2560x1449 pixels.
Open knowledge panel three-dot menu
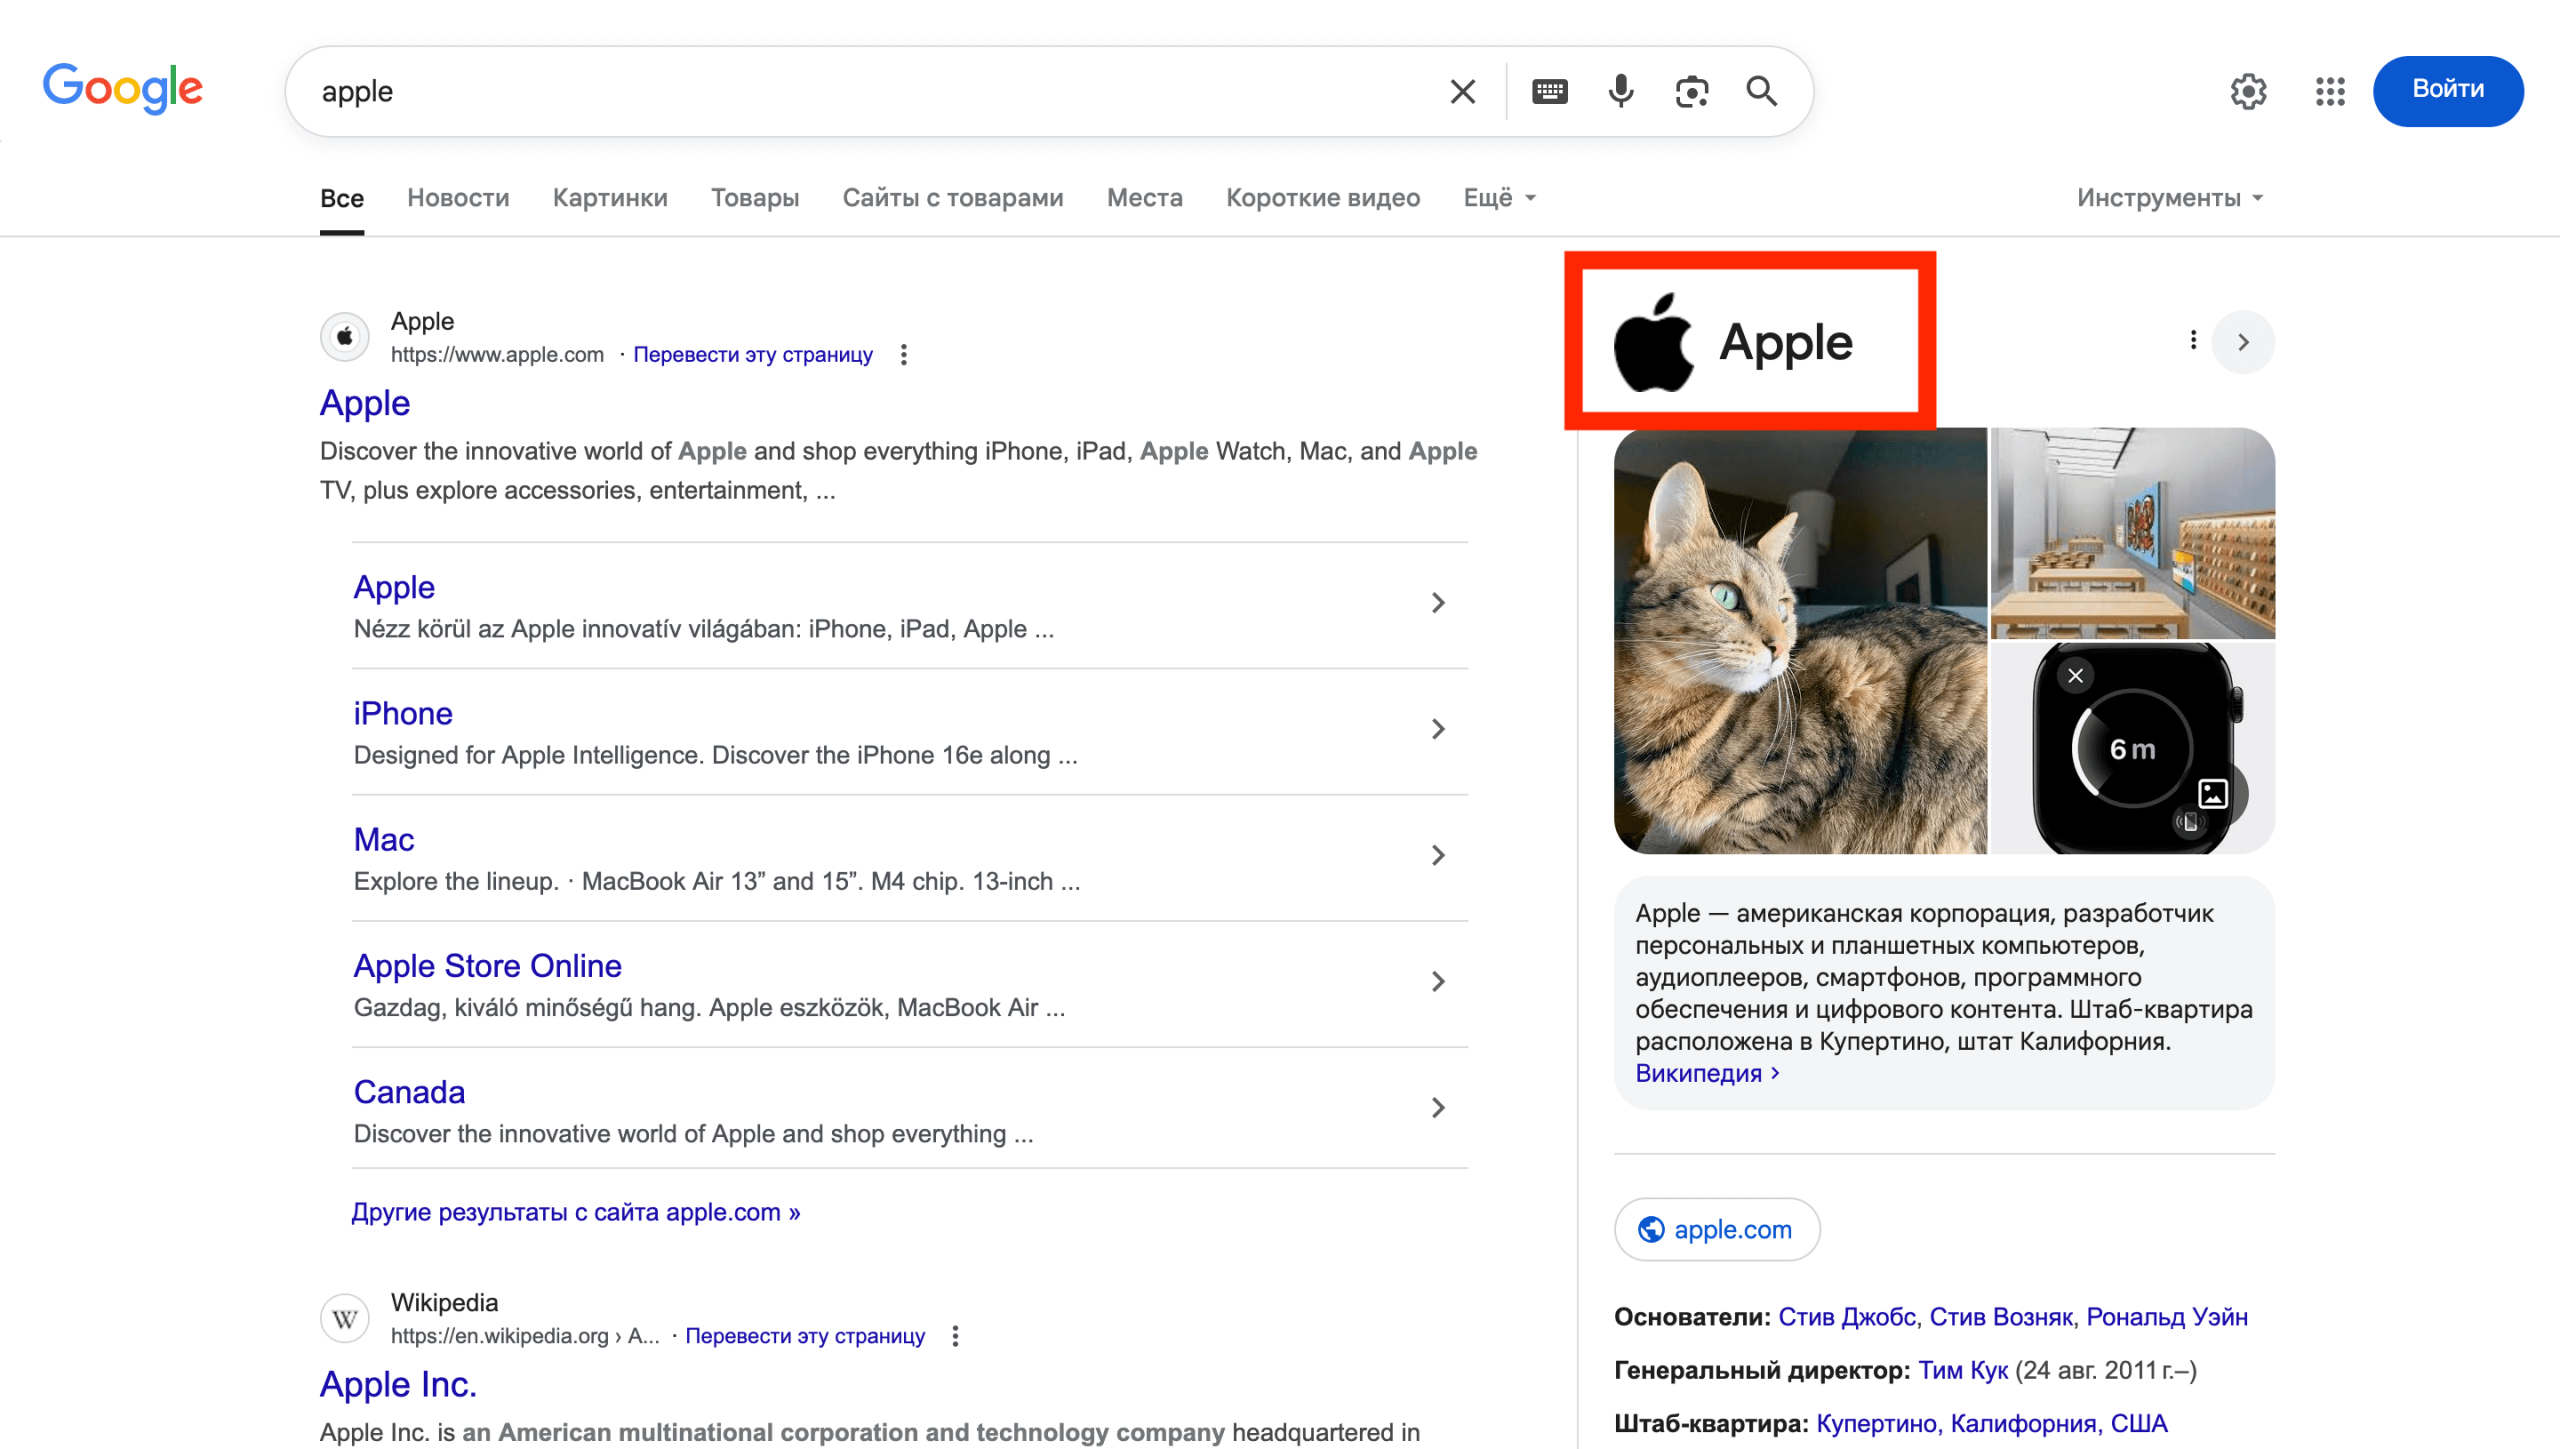2193,341
